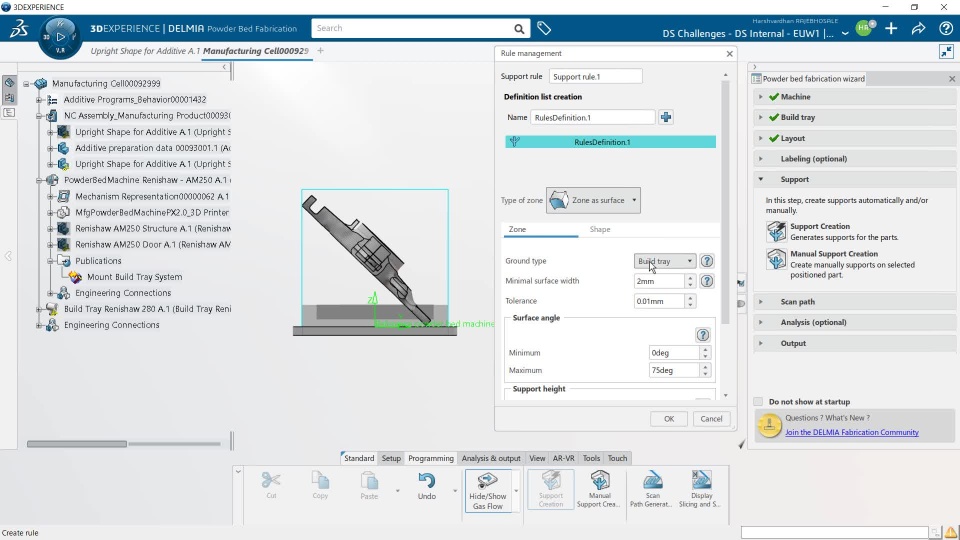Click the Support rule name field
The width and height of the screenshot is (960, 540).
click(x=595, y=77)
